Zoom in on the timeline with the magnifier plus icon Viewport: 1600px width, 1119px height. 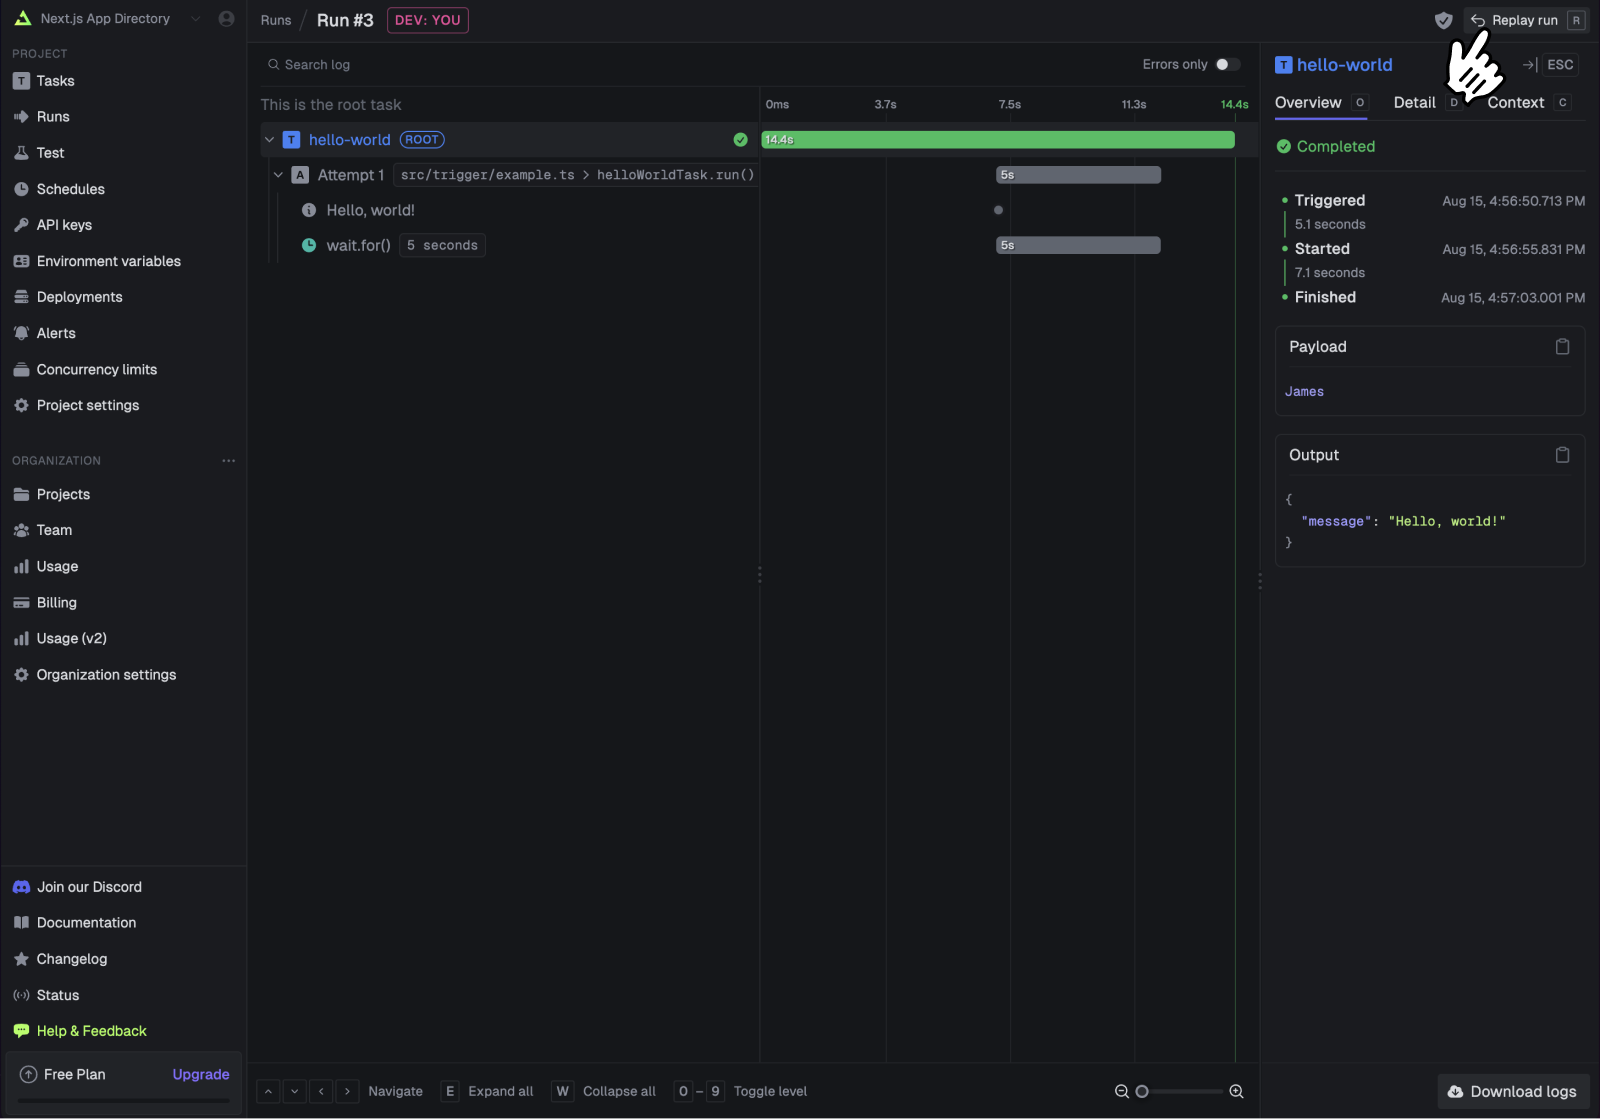coord(1236,1092)
